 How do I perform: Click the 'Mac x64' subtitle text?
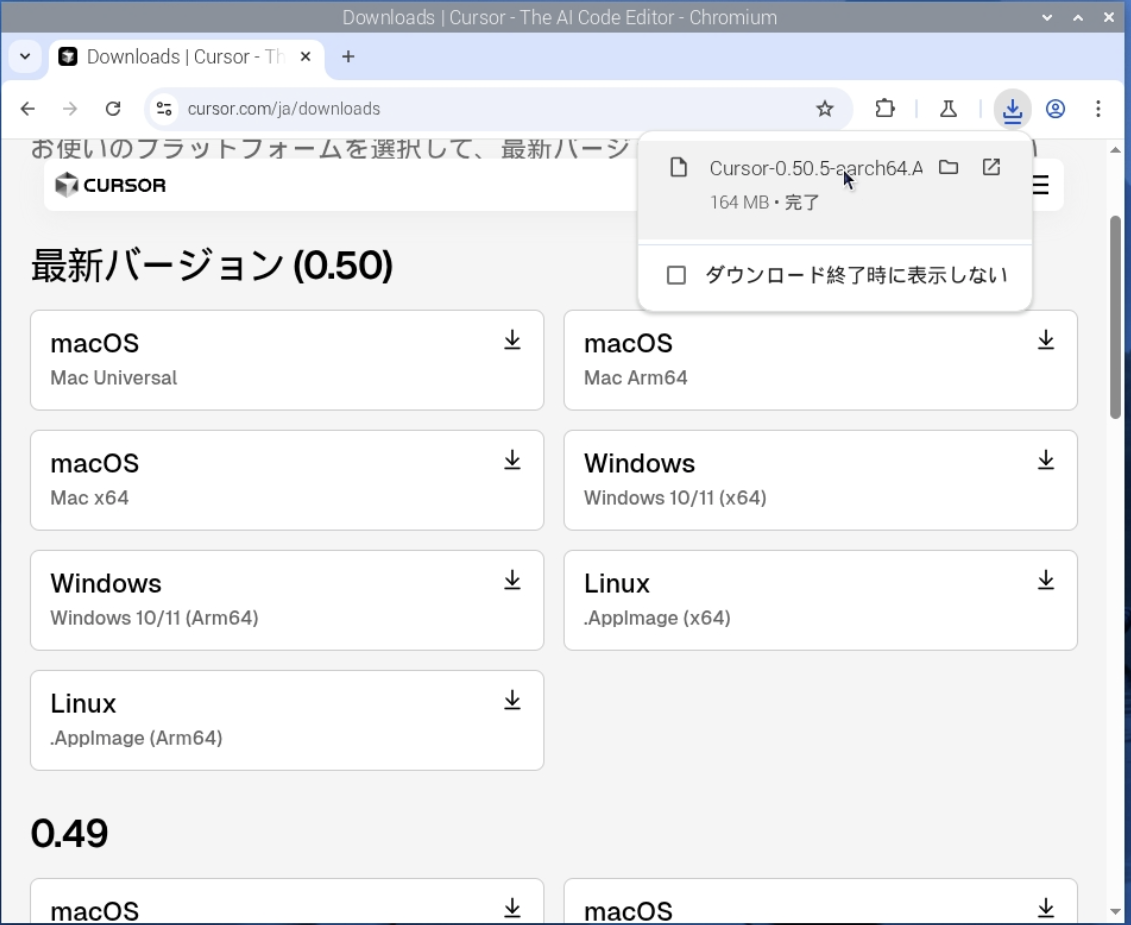point(89,498)
